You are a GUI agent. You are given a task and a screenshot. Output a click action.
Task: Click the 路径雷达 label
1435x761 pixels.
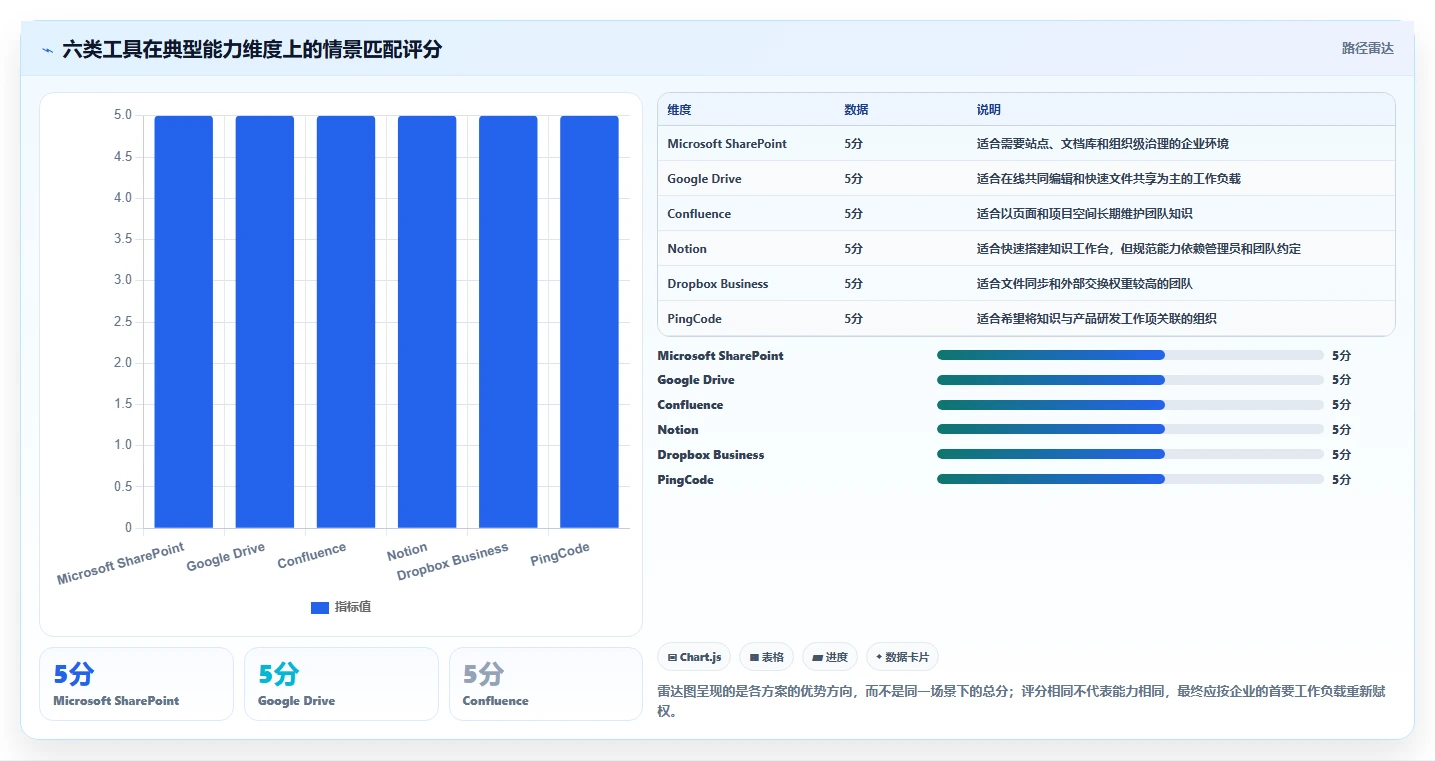click(1367, 48)
